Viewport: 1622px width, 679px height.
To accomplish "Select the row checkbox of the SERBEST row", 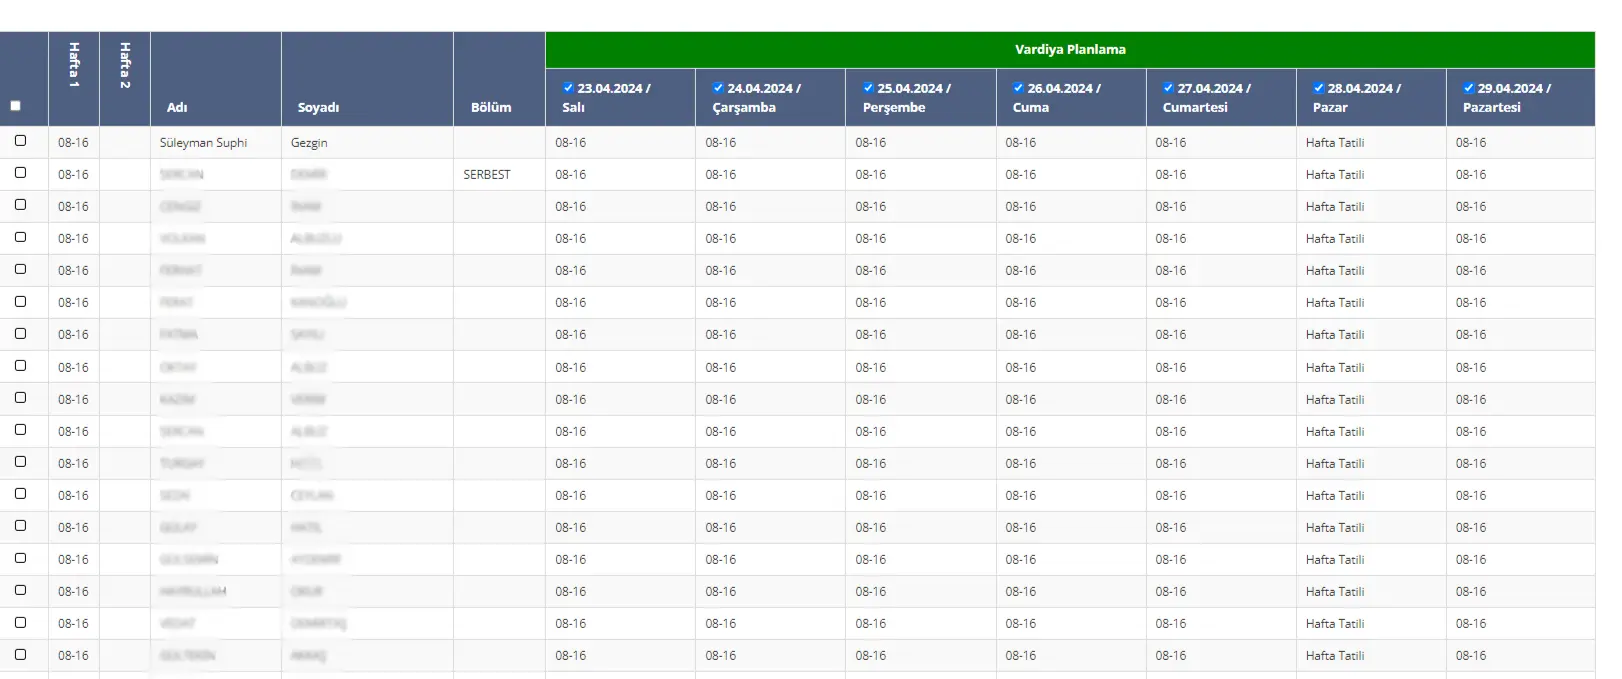I will click(20, 173).
